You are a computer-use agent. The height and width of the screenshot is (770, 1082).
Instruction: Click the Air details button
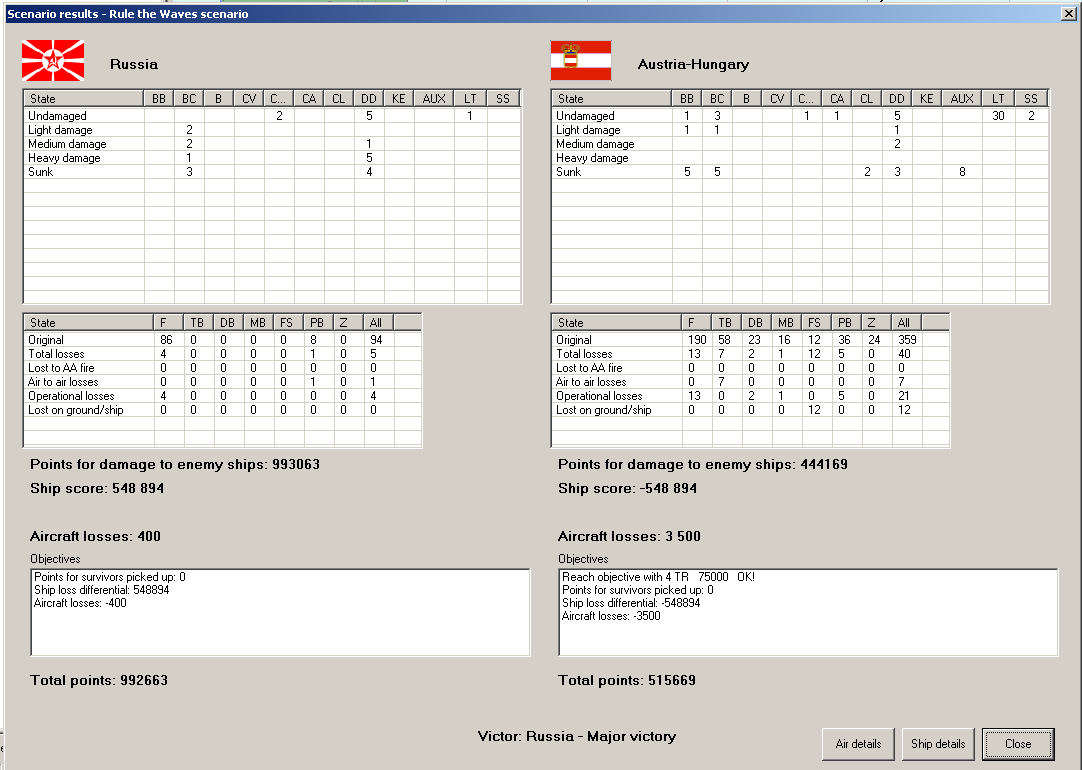(858, 744)
